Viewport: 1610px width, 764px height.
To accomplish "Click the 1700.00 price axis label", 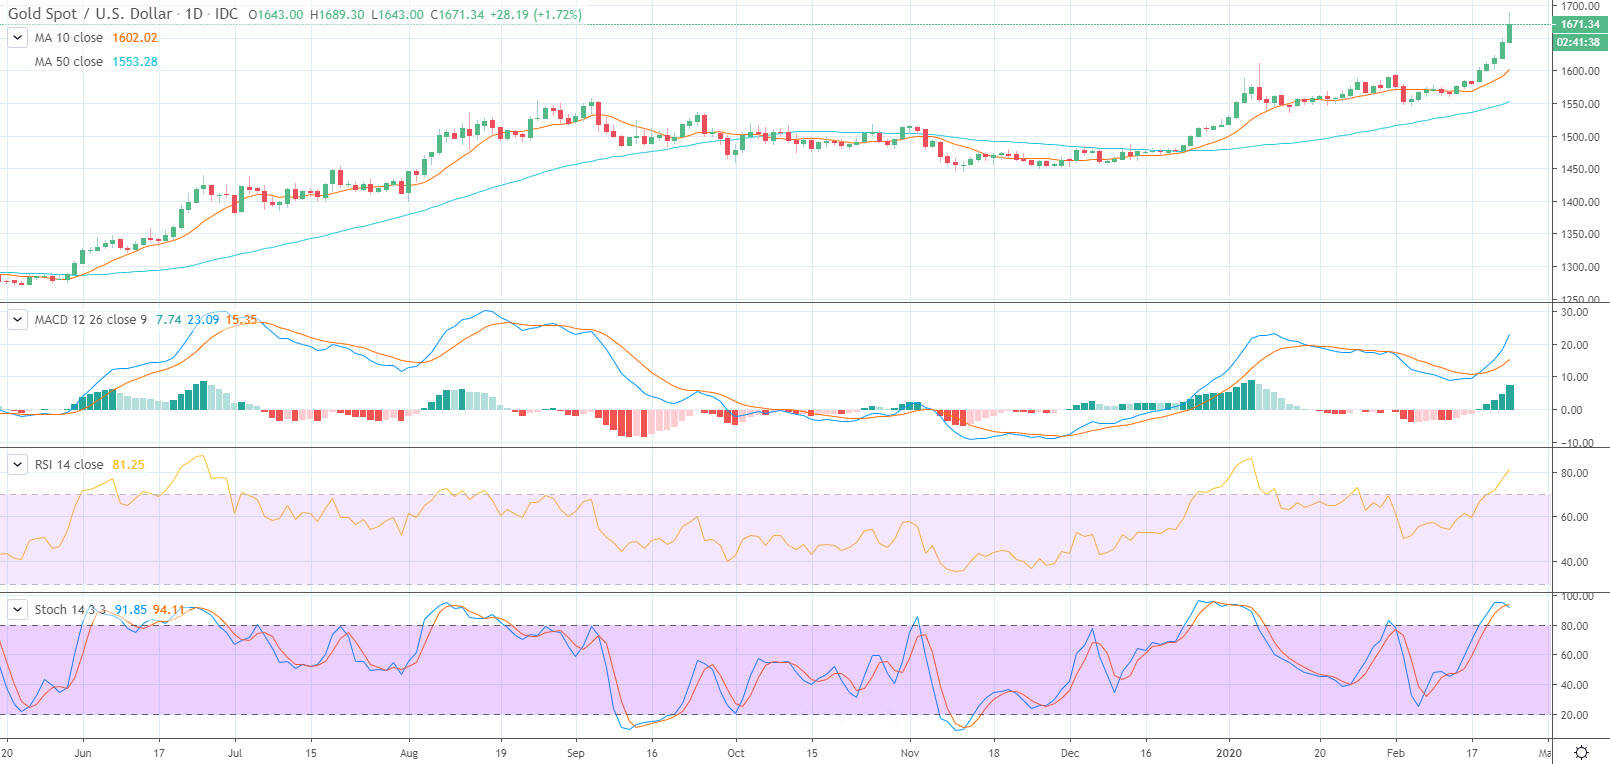I will [1581, 6].
